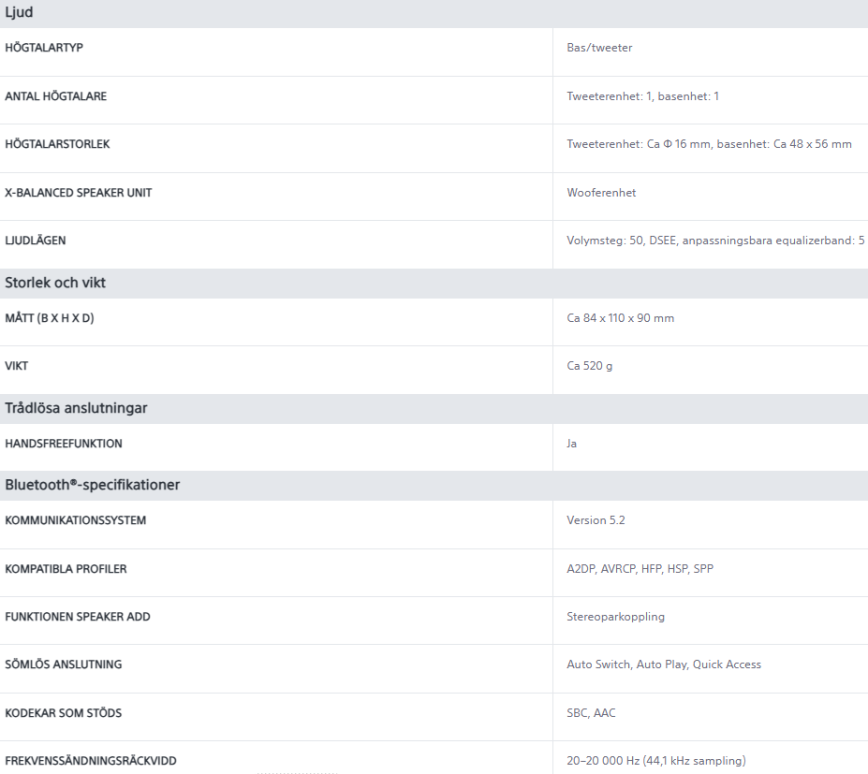Select the ANTAL HÖGTALARE row label
Screen dimensions: 868x774
click(x=55, y=95)
